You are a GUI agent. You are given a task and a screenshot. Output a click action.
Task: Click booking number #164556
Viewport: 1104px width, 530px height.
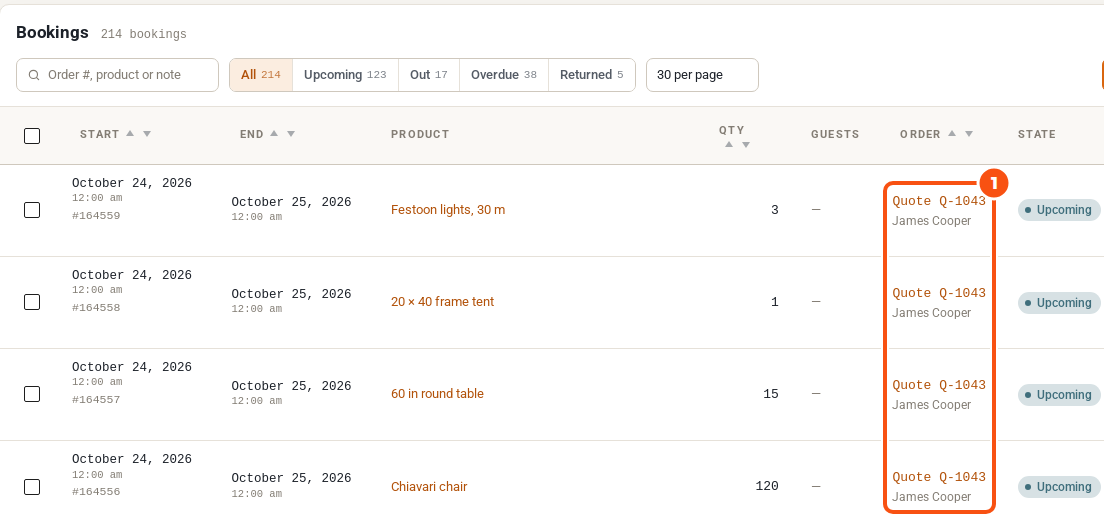tap(96, 493)
